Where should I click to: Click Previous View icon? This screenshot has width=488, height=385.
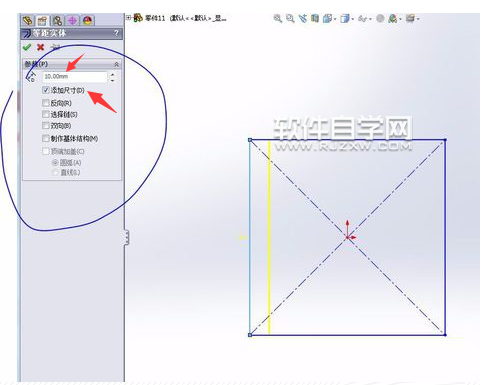click(x=303, y=18)
